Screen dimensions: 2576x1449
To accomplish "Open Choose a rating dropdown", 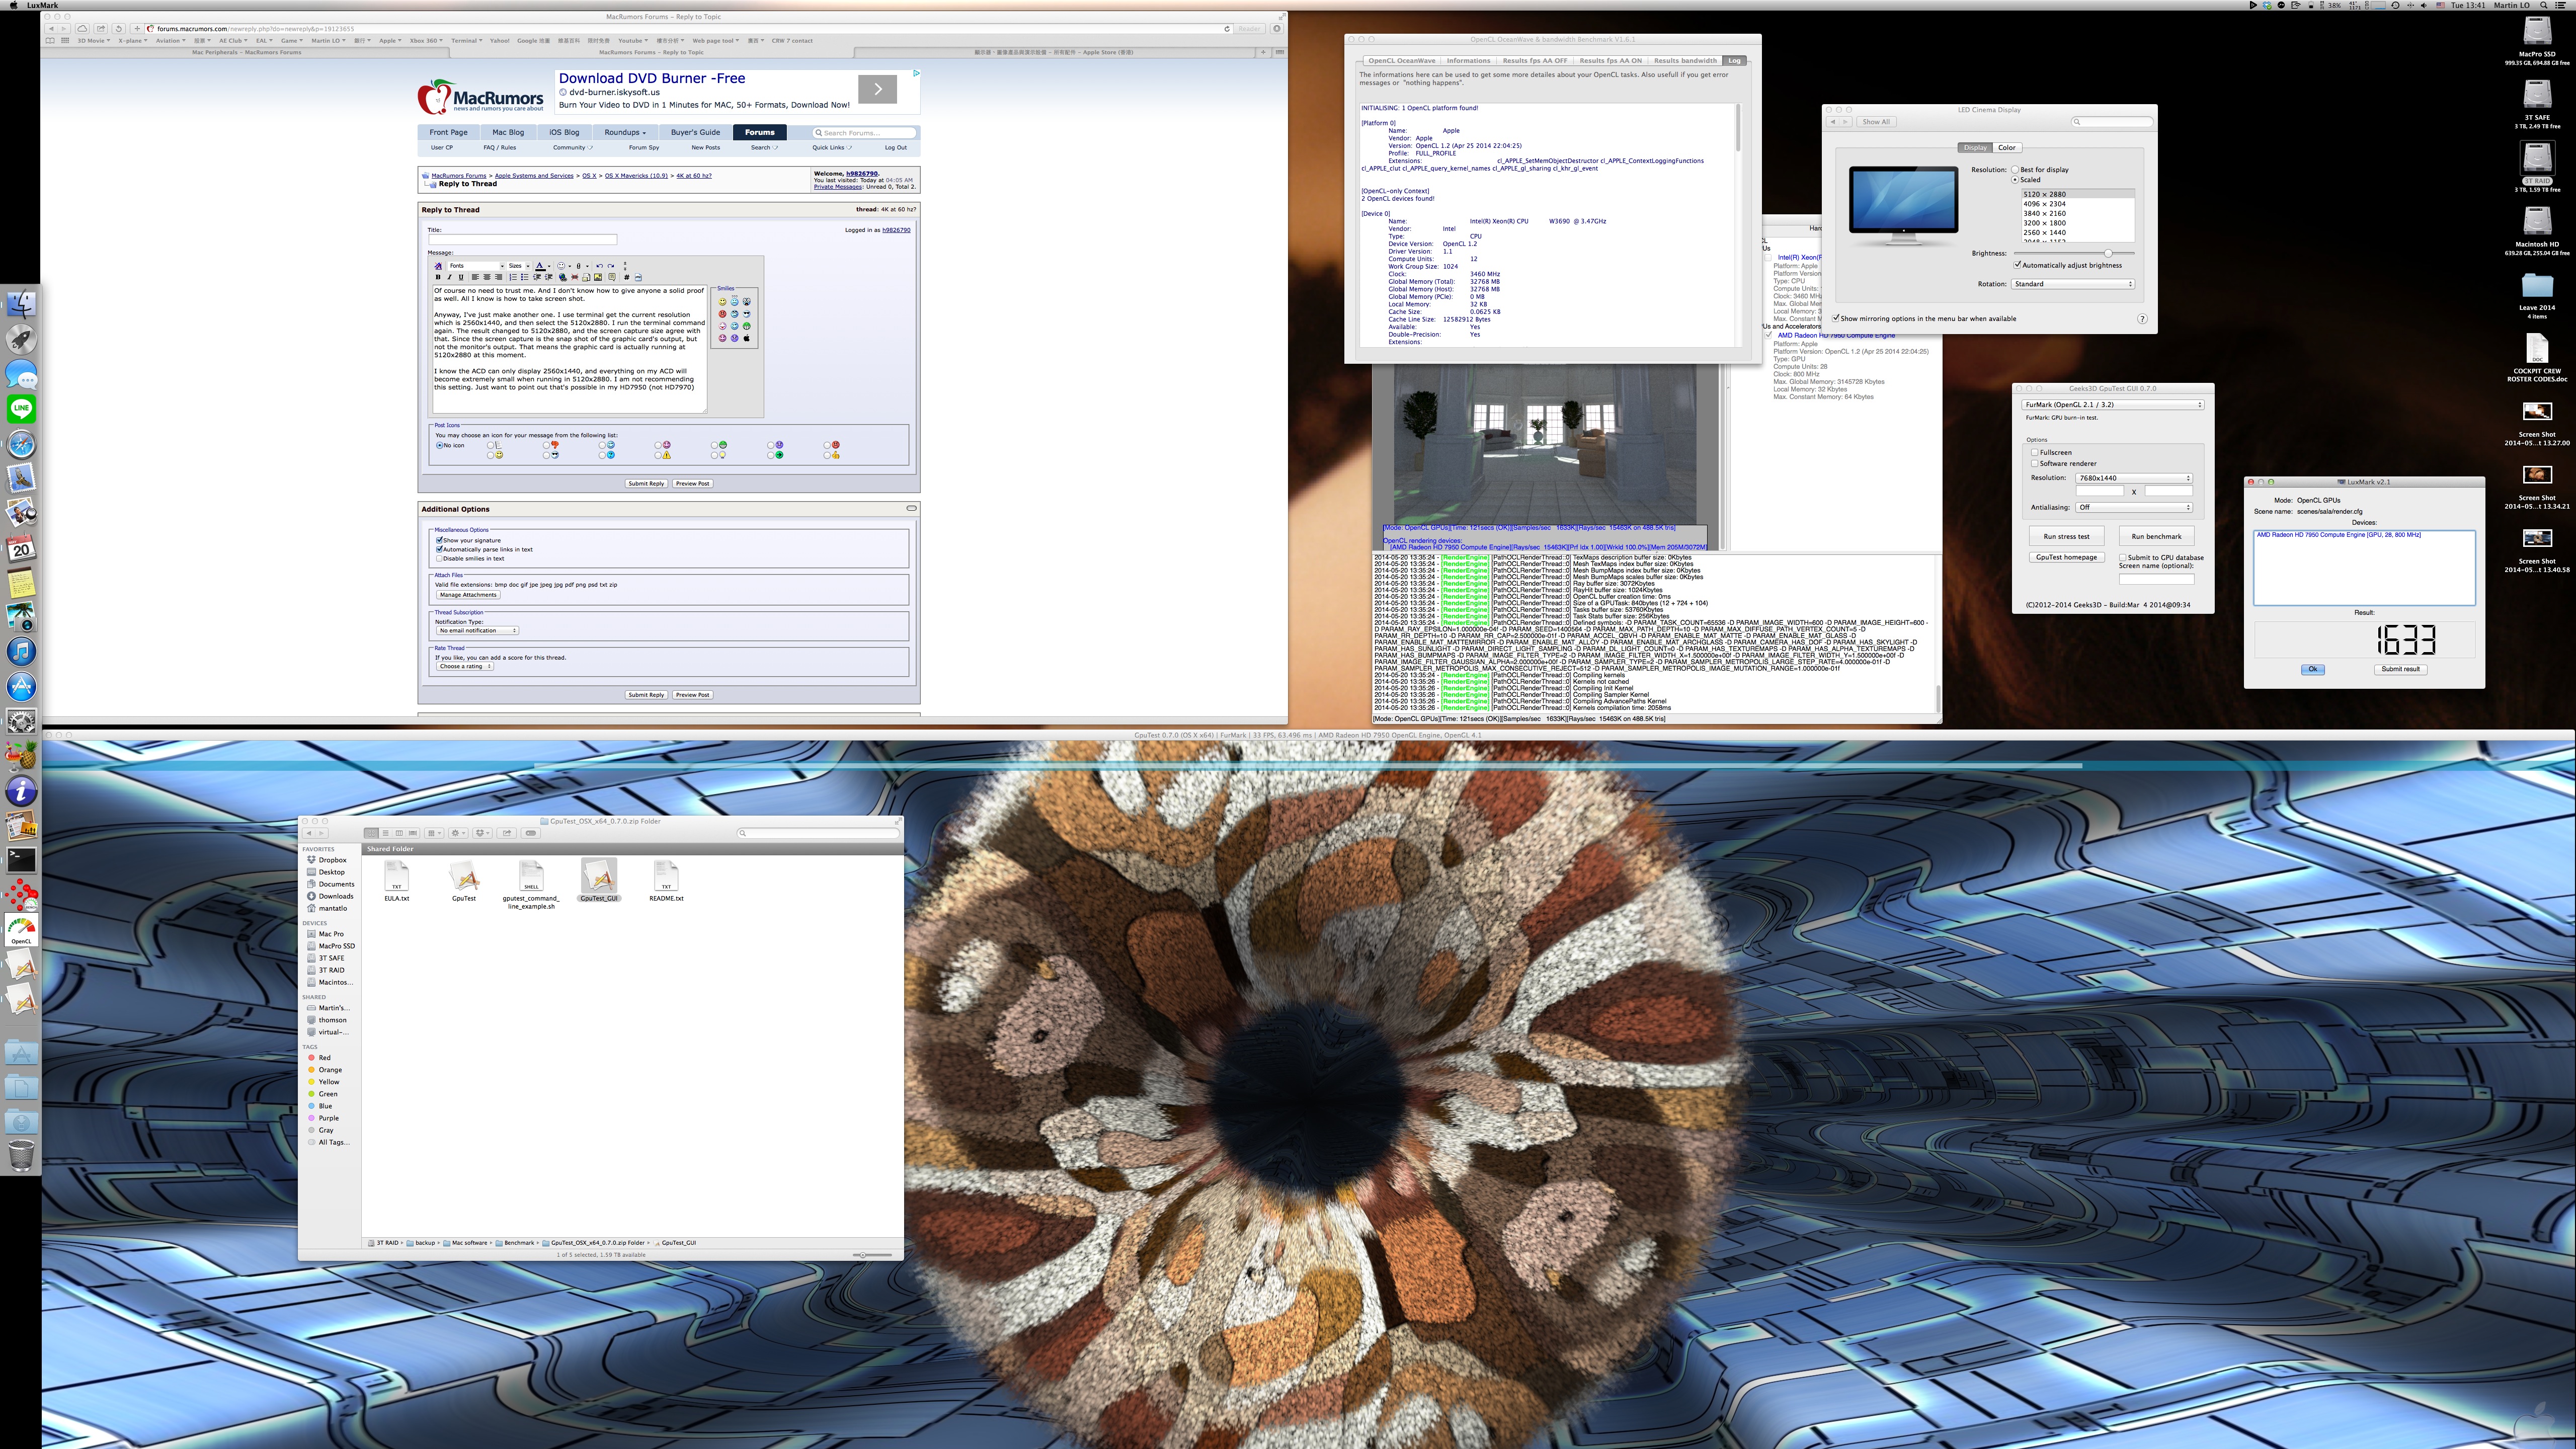I will click(x=464, y=666).
